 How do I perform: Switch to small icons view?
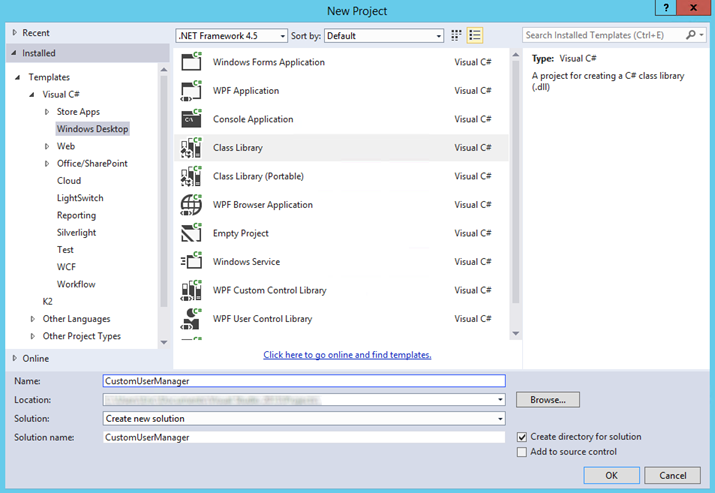(x=456, y=35)
